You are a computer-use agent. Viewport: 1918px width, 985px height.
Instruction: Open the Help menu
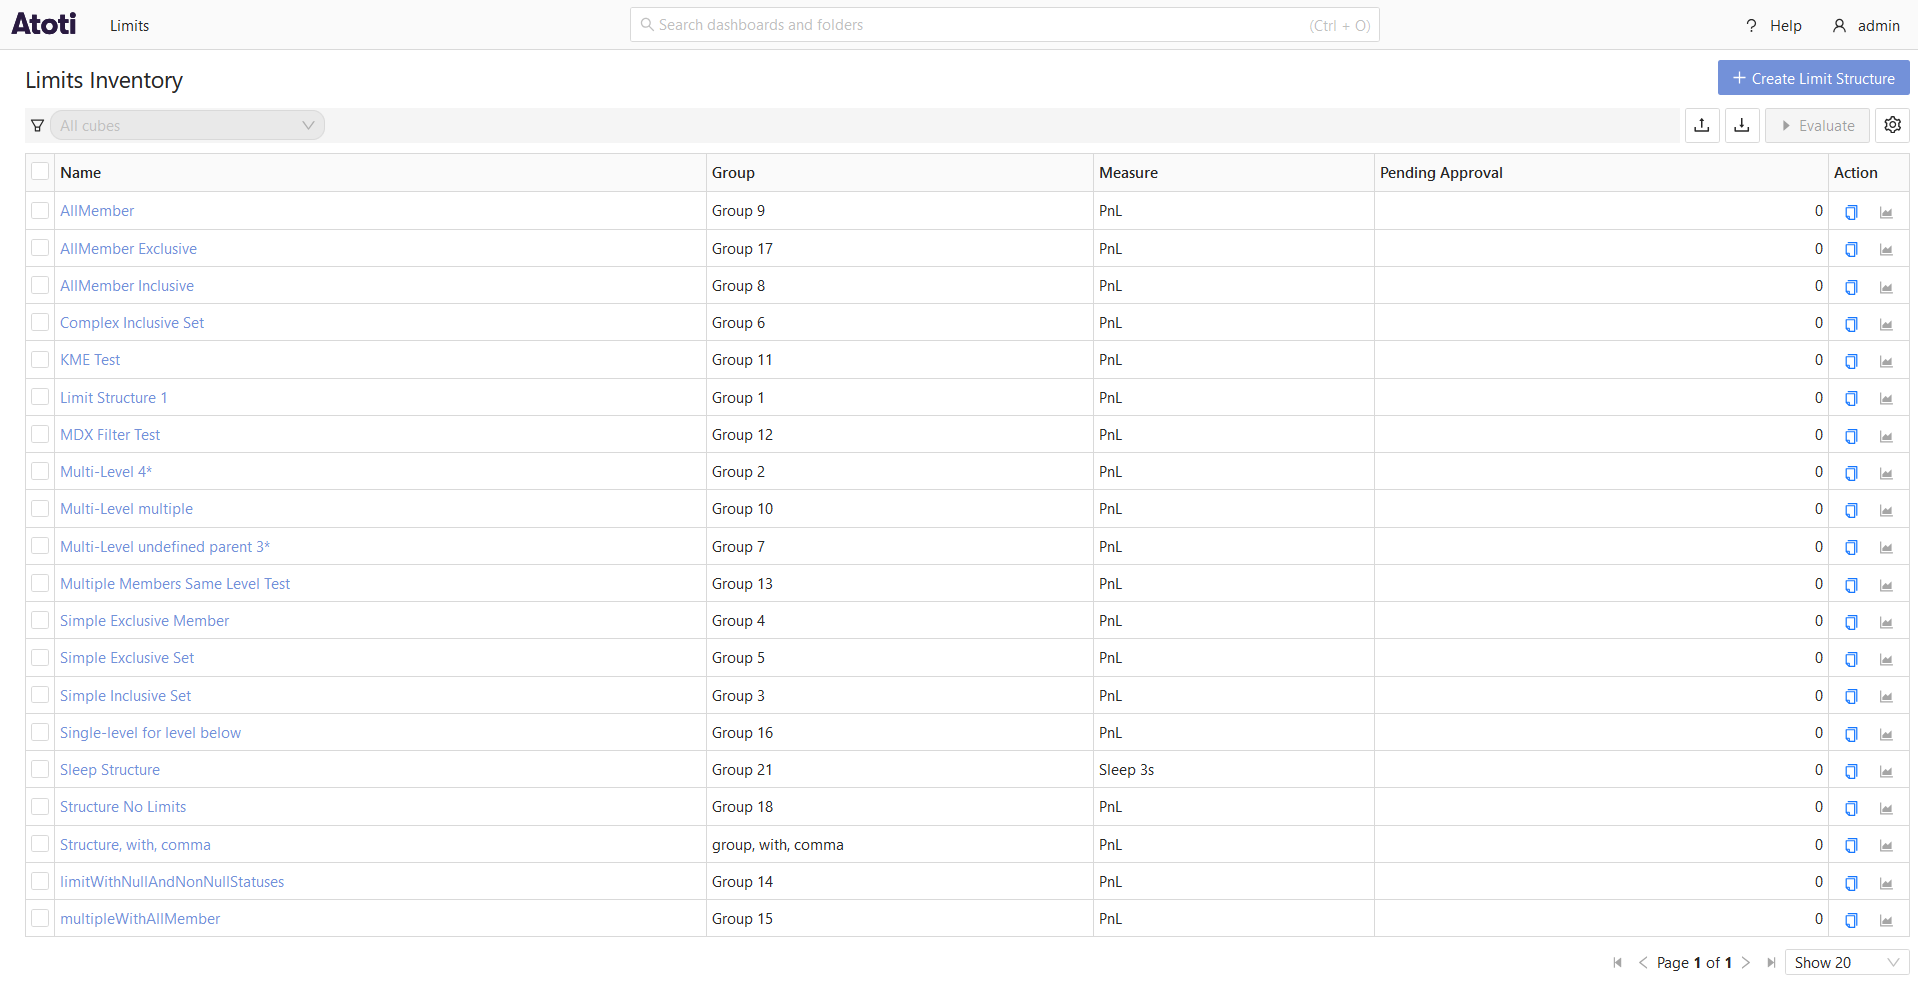point(1774,26)
